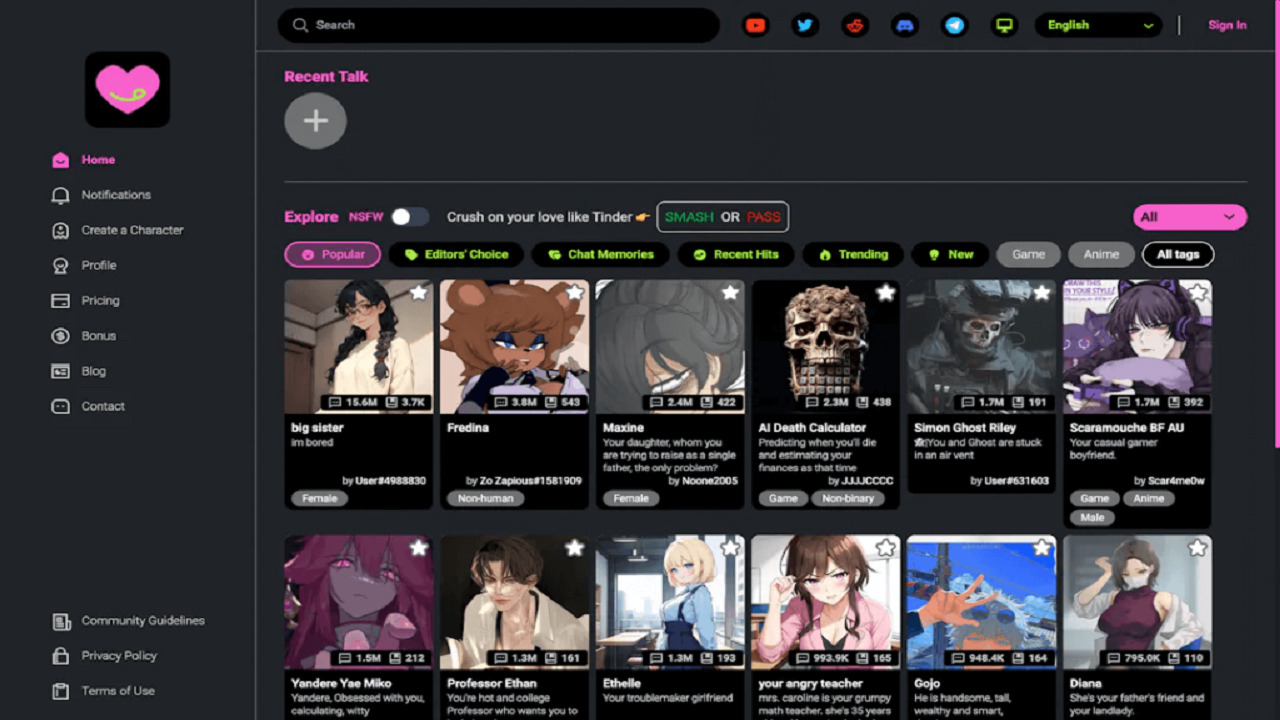Toggle the NSFW switch
1280x720 pixels.
(x=409, y=217)
